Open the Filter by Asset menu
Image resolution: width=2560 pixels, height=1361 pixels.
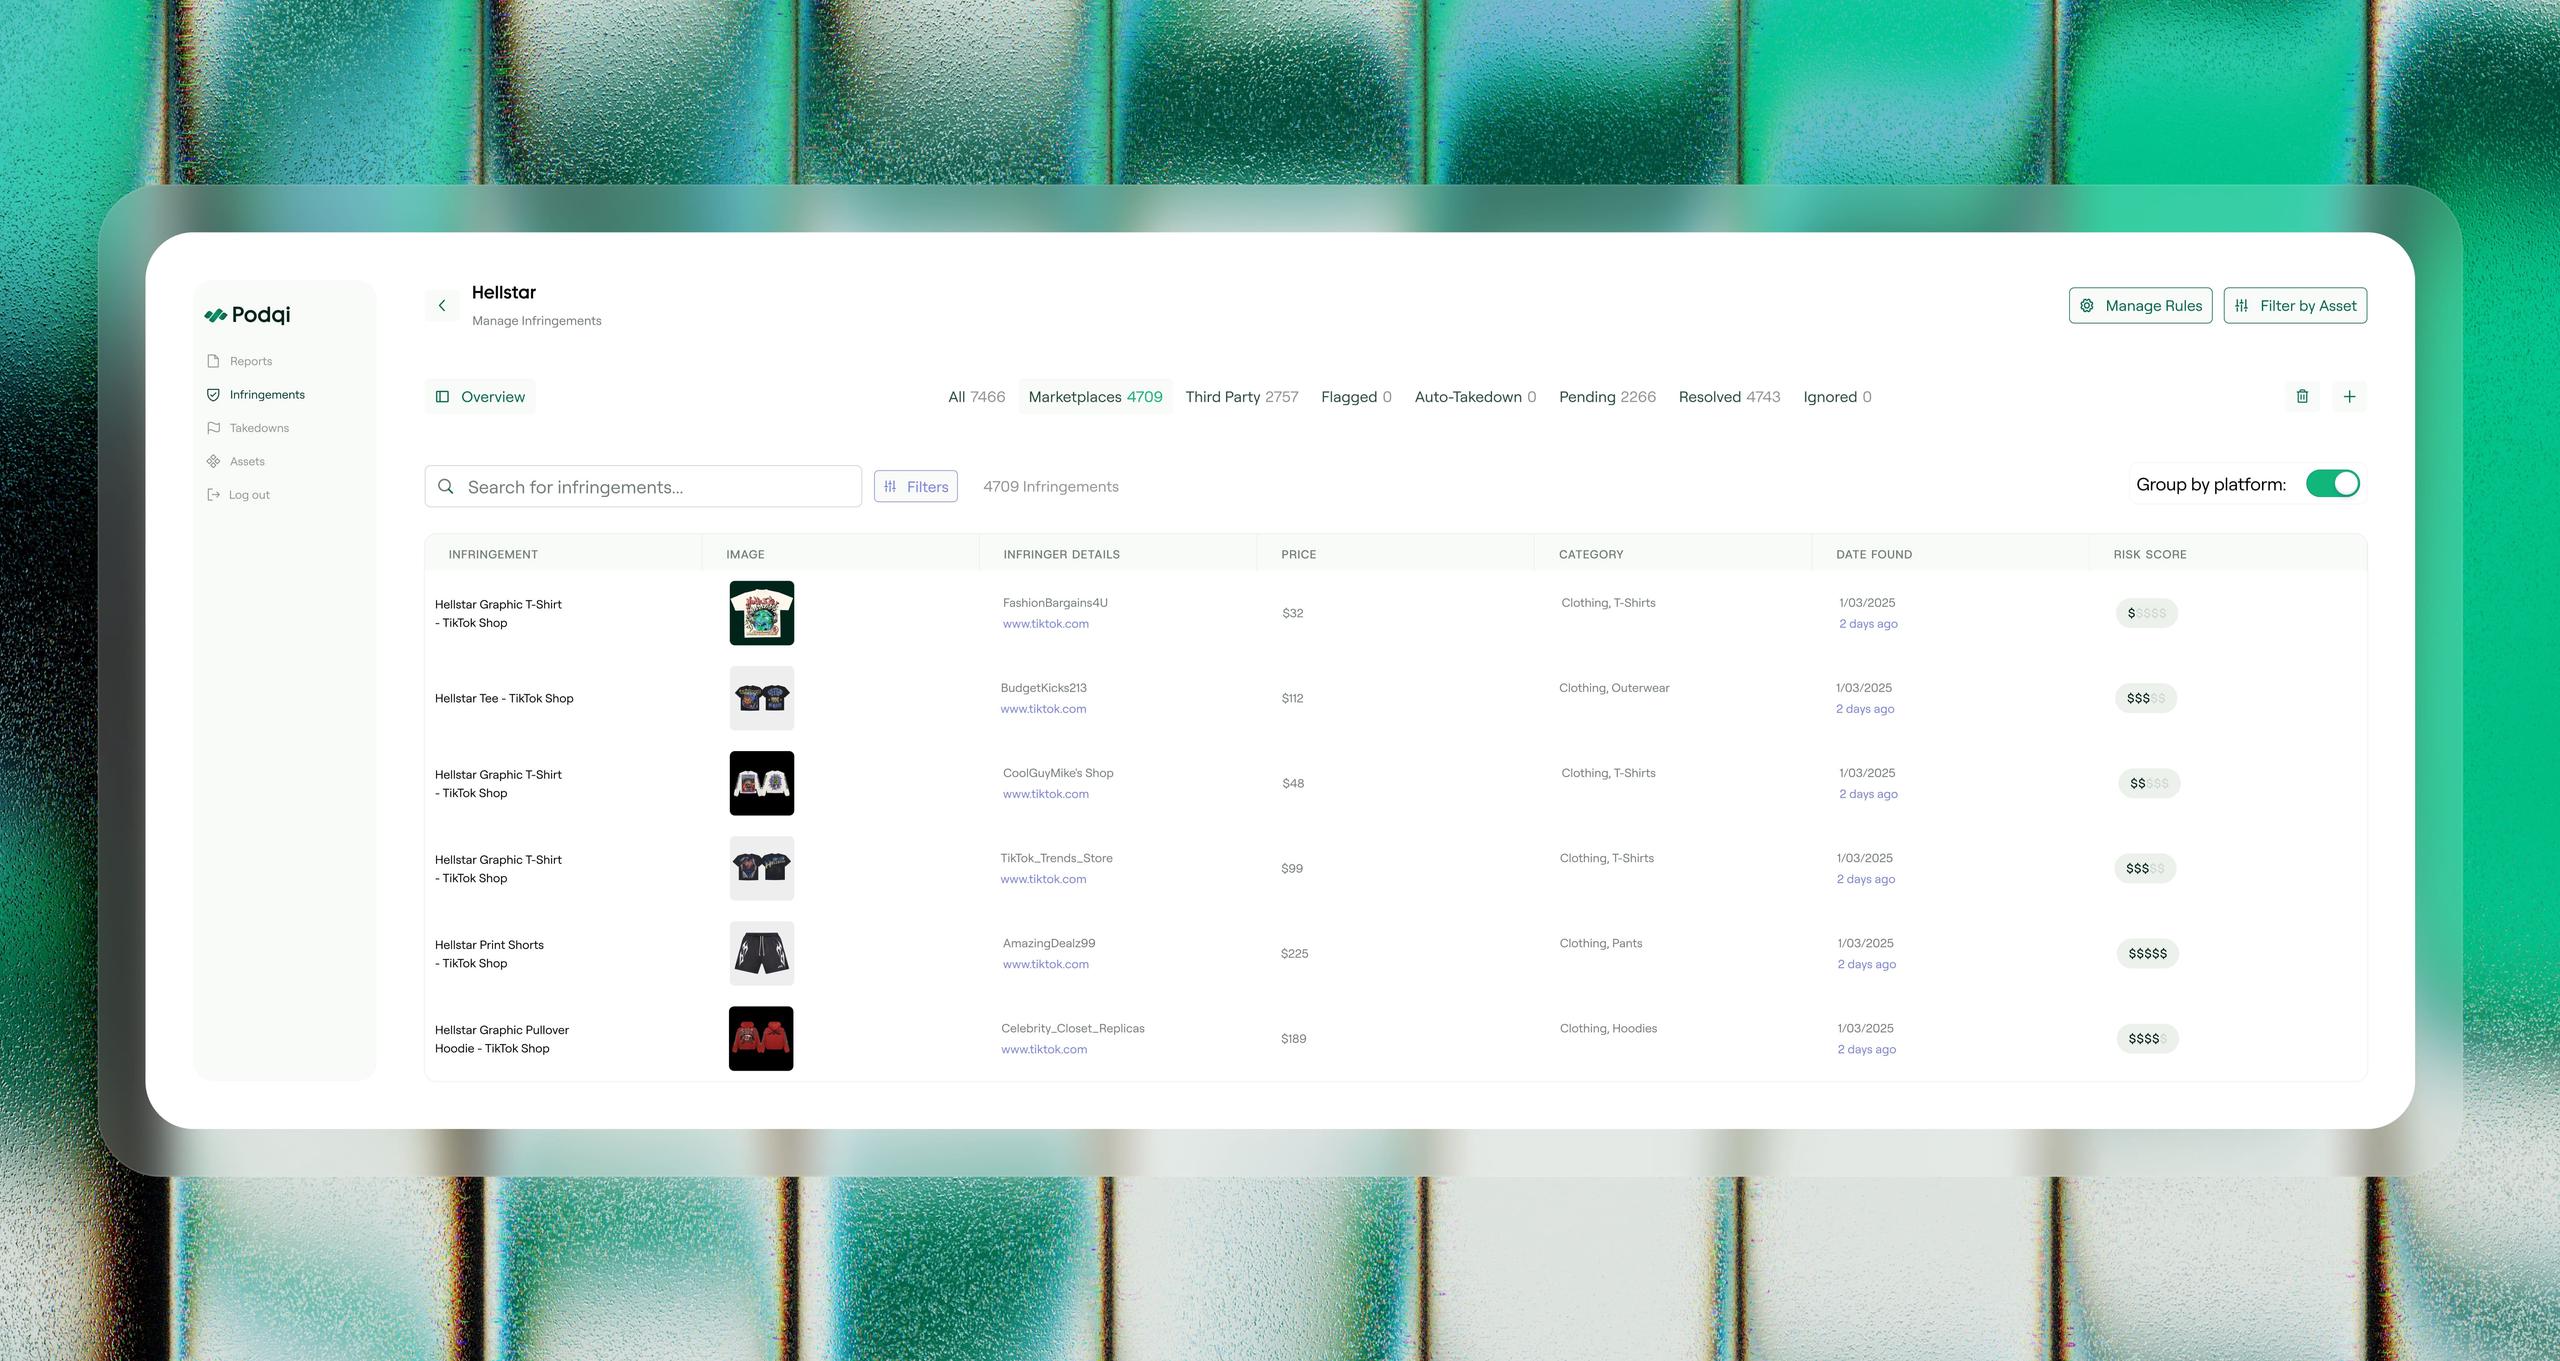[2295, 306]
